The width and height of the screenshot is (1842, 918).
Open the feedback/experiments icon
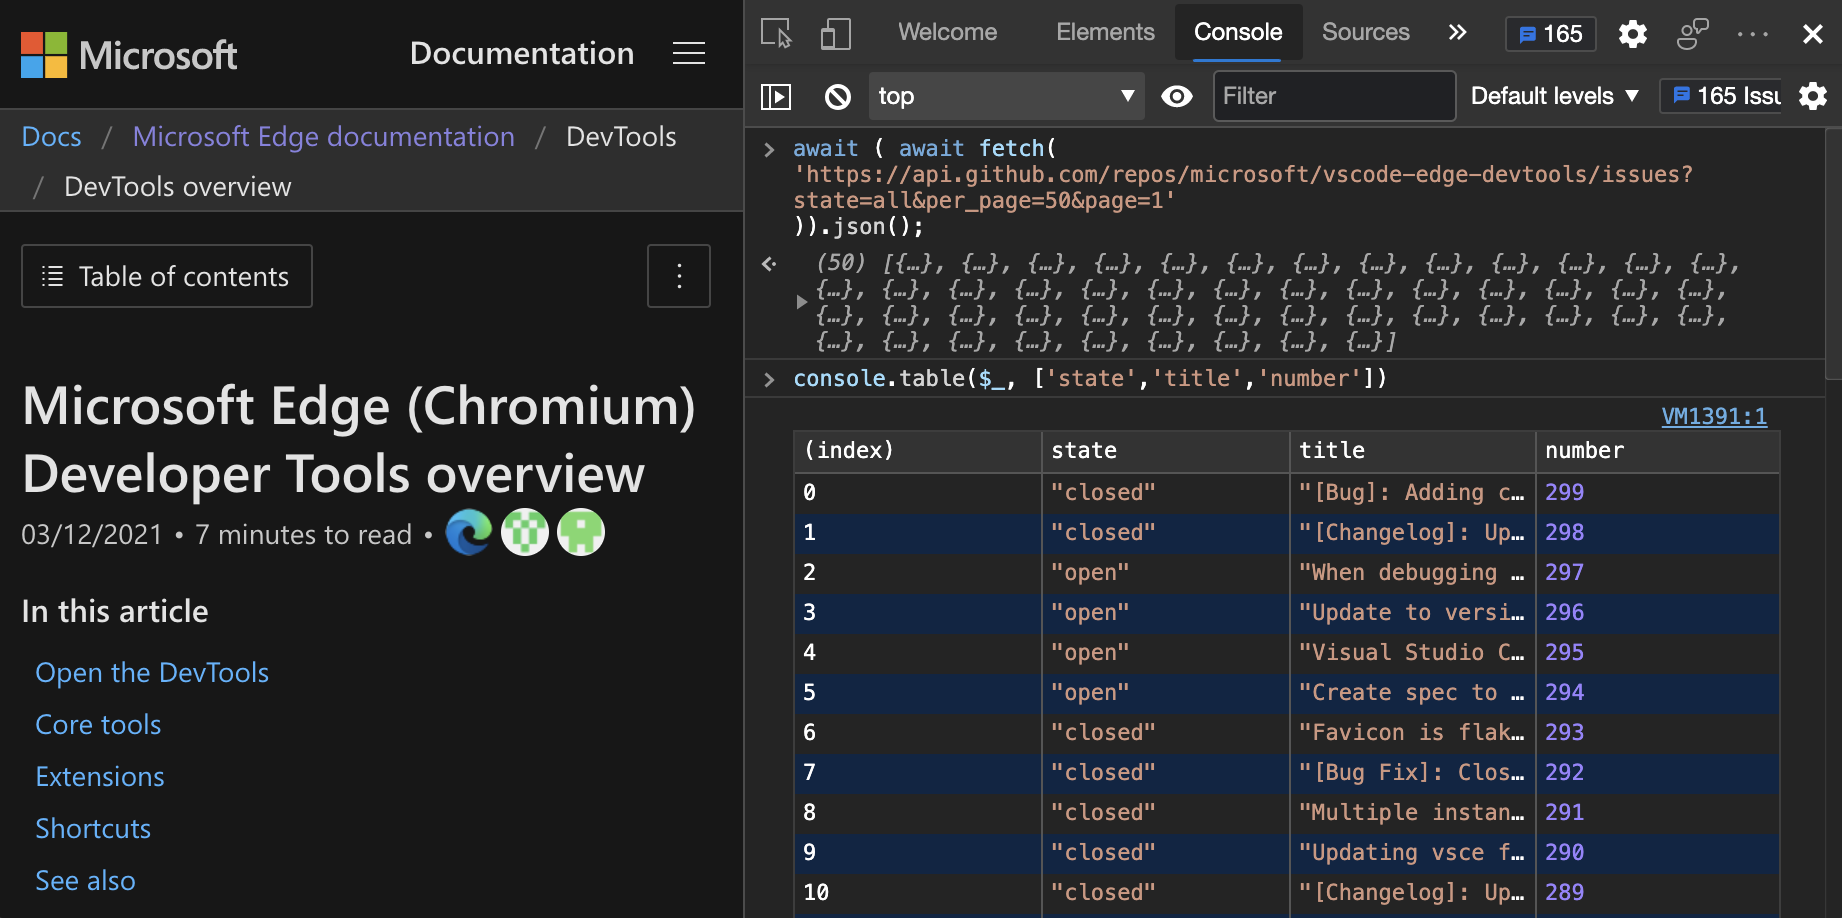point(1692,34)
